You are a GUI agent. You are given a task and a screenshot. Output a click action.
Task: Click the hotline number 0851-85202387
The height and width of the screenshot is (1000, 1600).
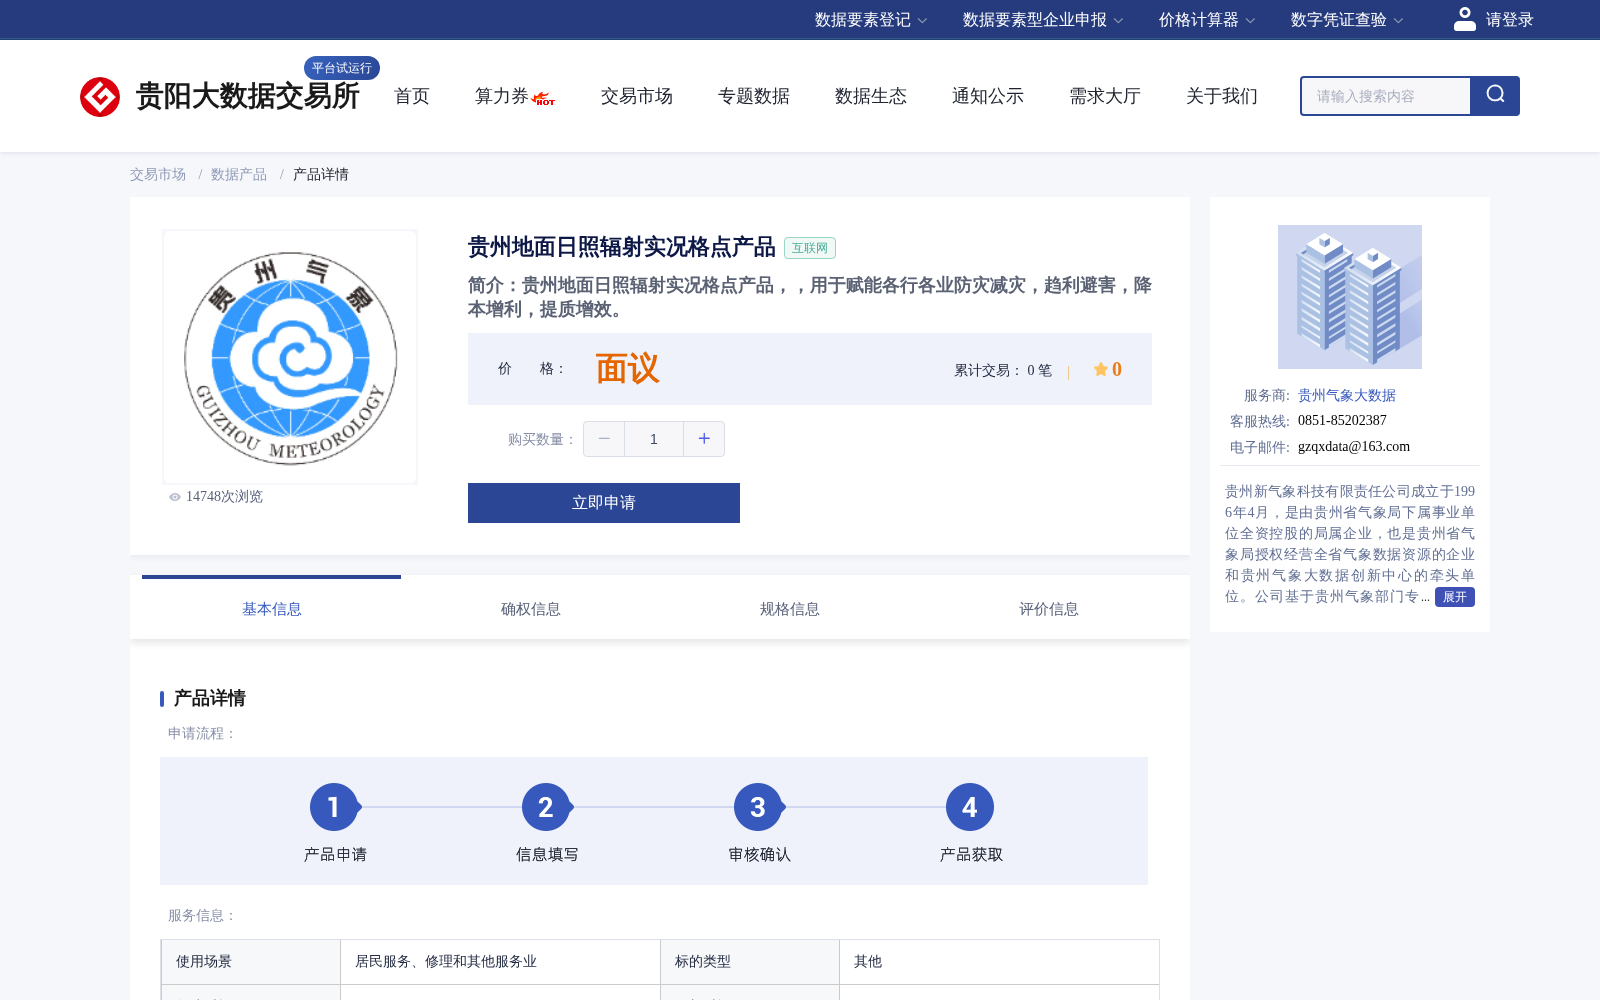(x=1342, y=421)
